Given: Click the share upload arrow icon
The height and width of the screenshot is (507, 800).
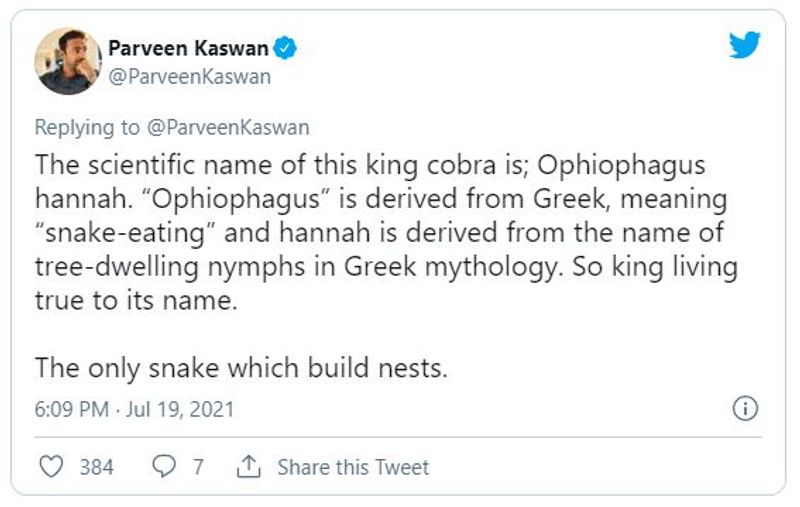Looking at the screenshot, I should coord(248,467).
